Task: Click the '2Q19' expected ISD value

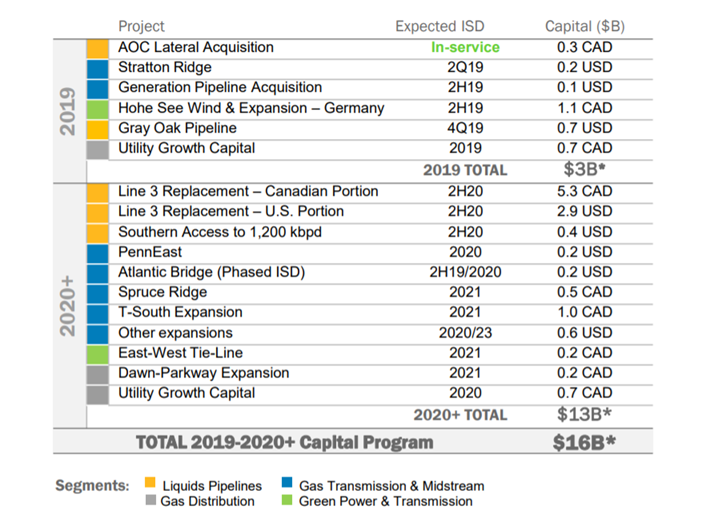Action: tap(465, 67)
